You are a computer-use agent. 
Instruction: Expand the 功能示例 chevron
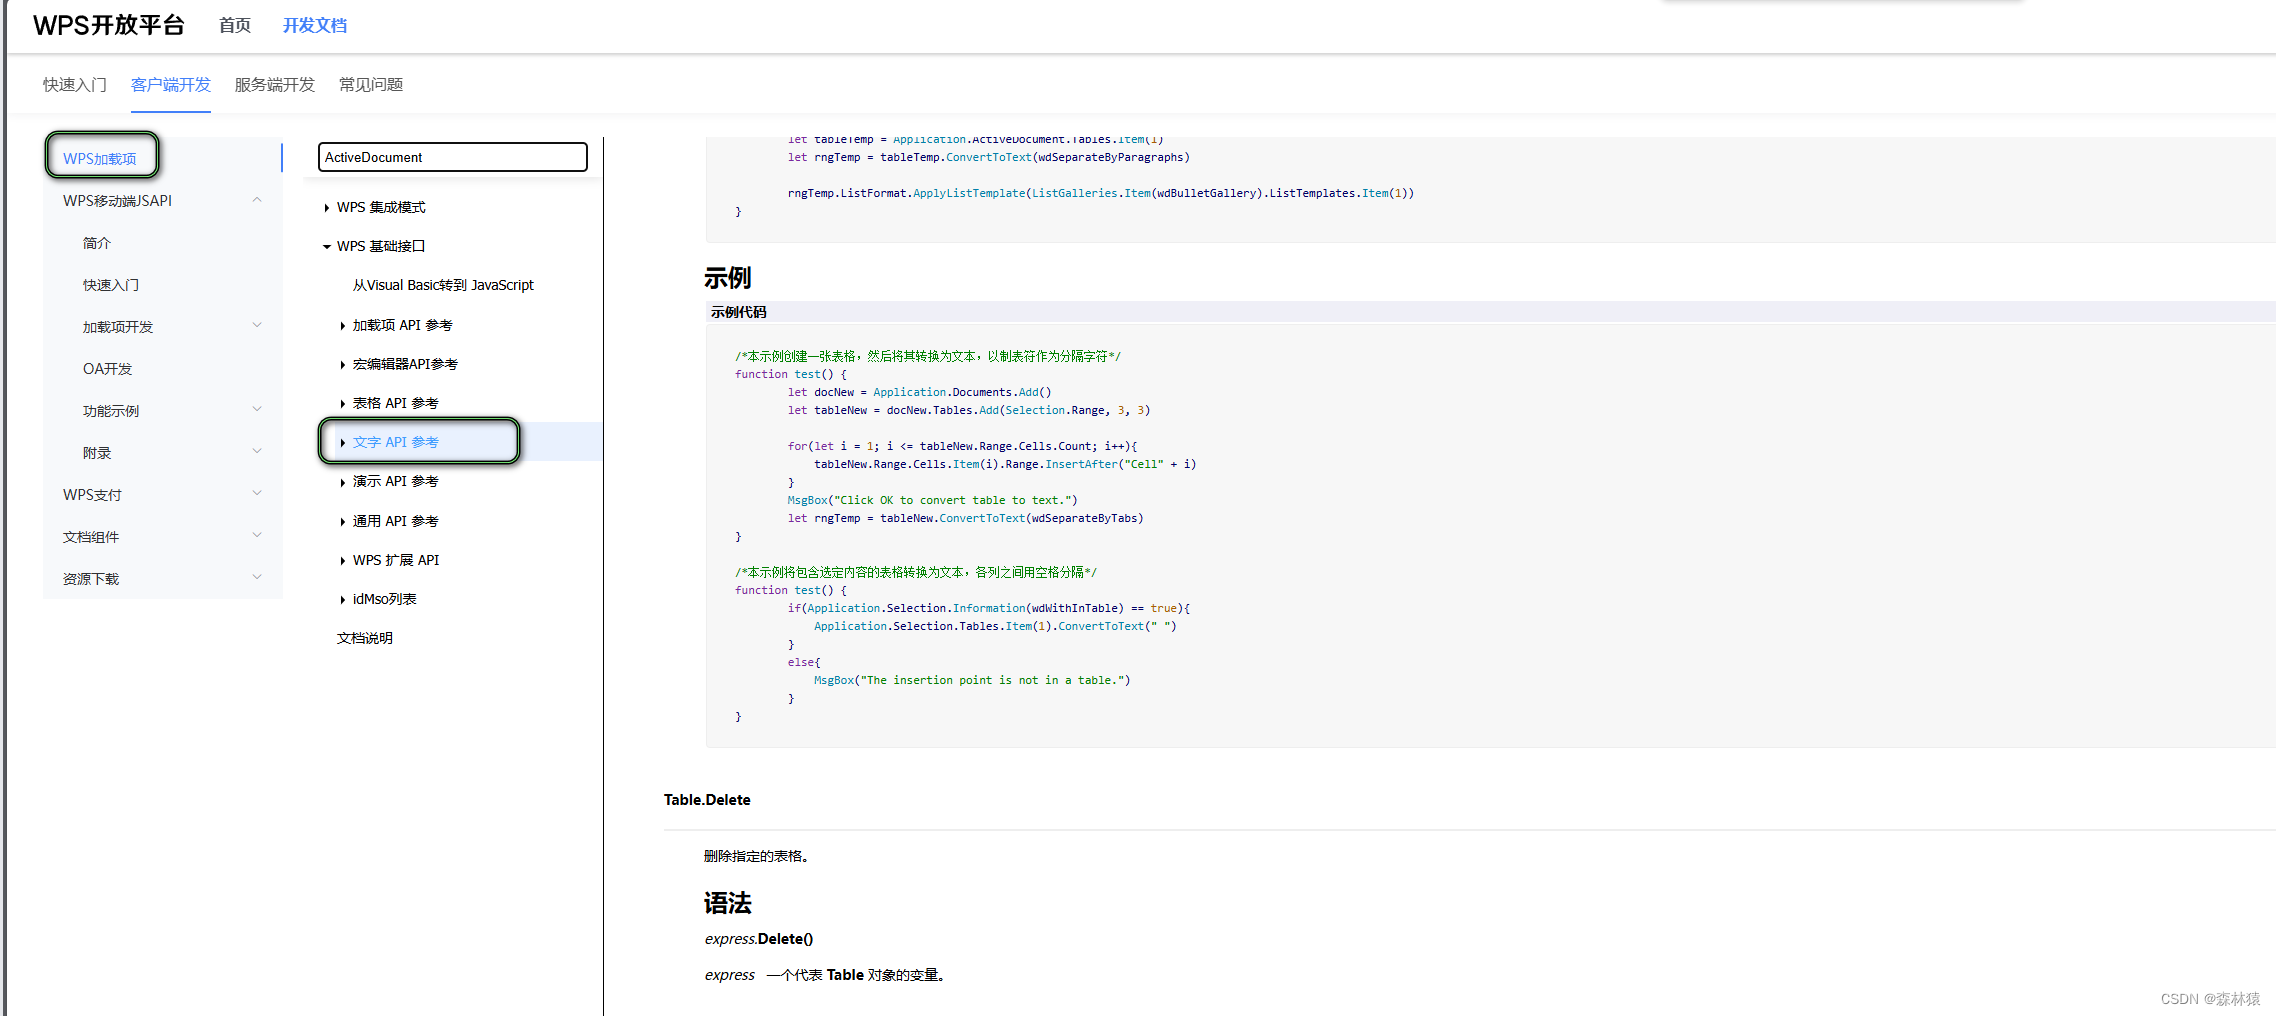(x=257, y=409)
